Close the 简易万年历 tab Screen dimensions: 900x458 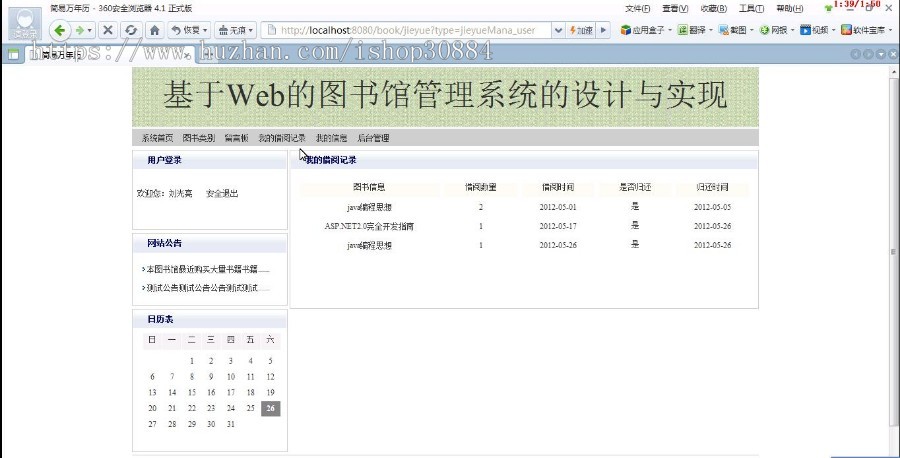(x=187, y=55)
